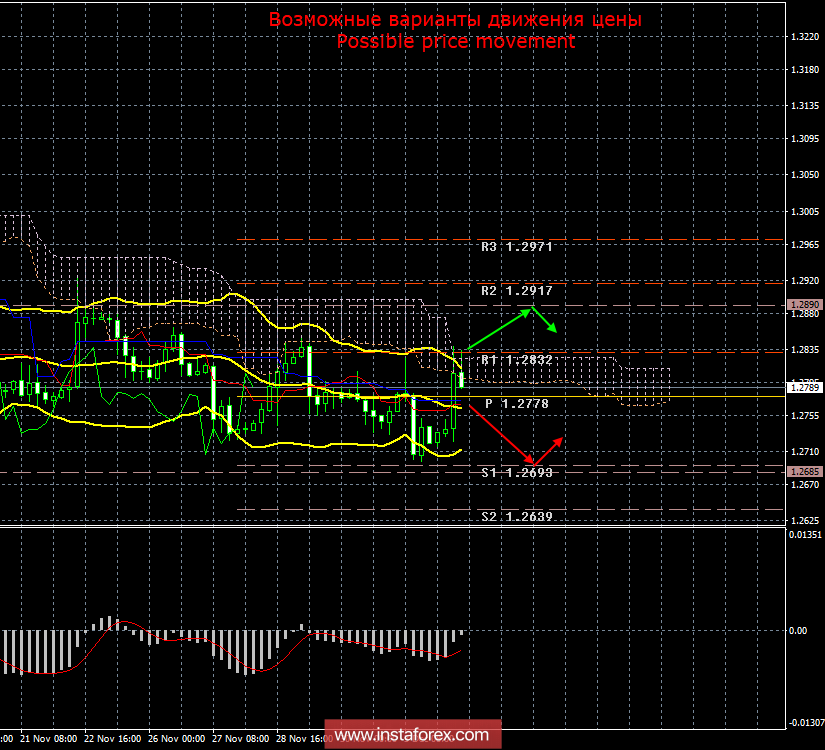Click the 0.01351 indicator scale value
825x750 pixels.
[x=805, y=535]
